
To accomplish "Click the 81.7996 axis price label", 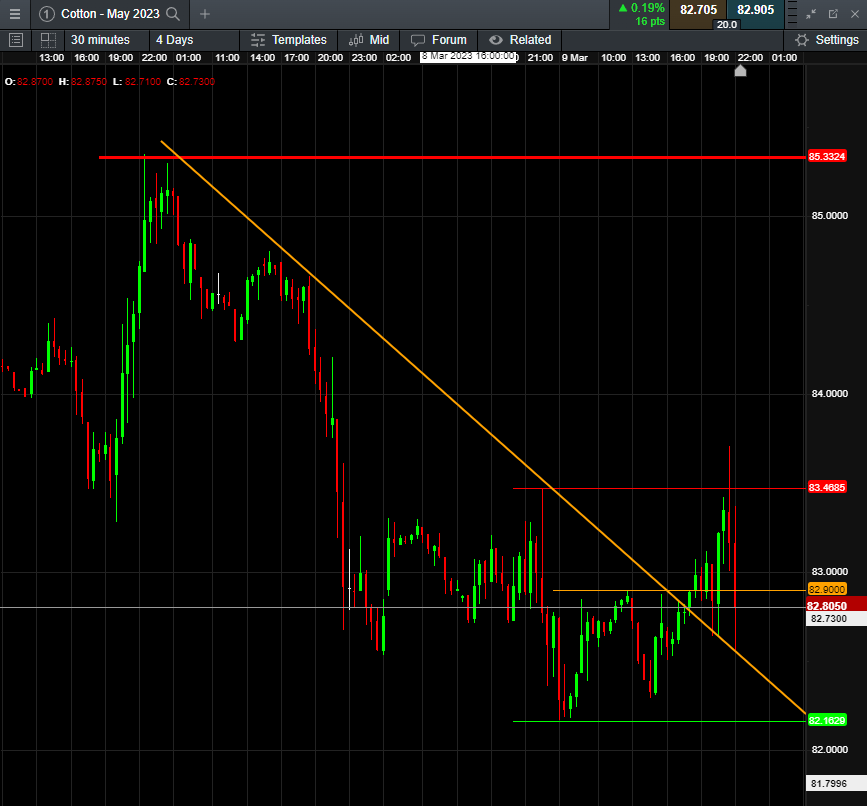I will coord(835,783).
